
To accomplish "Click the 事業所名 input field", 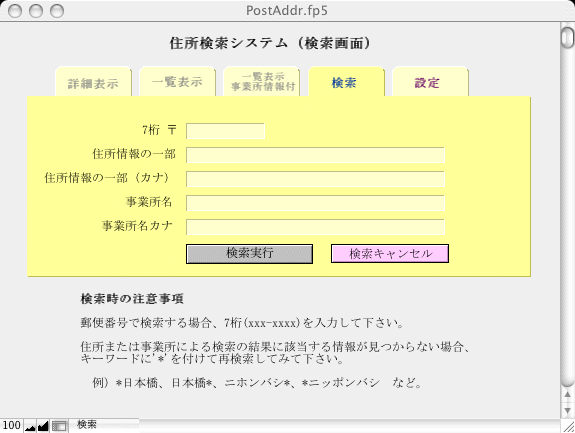I will 315,203.
